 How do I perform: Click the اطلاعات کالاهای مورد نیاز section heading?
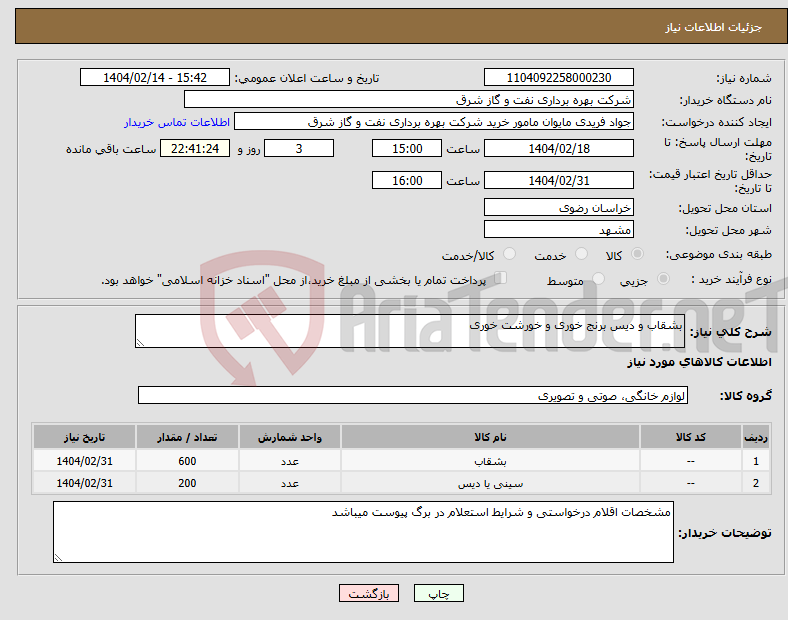click(x=699, y=362)
